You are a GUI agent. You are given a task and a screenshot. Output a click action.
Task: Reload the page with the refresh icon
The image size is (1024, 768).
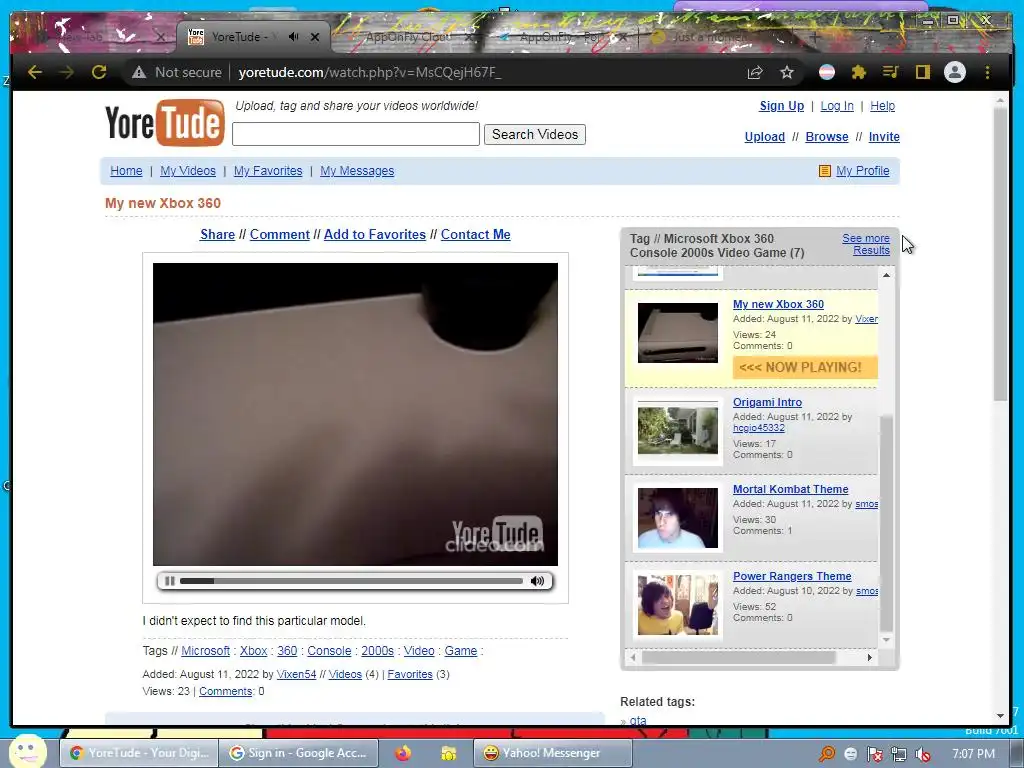click(99, 72)
